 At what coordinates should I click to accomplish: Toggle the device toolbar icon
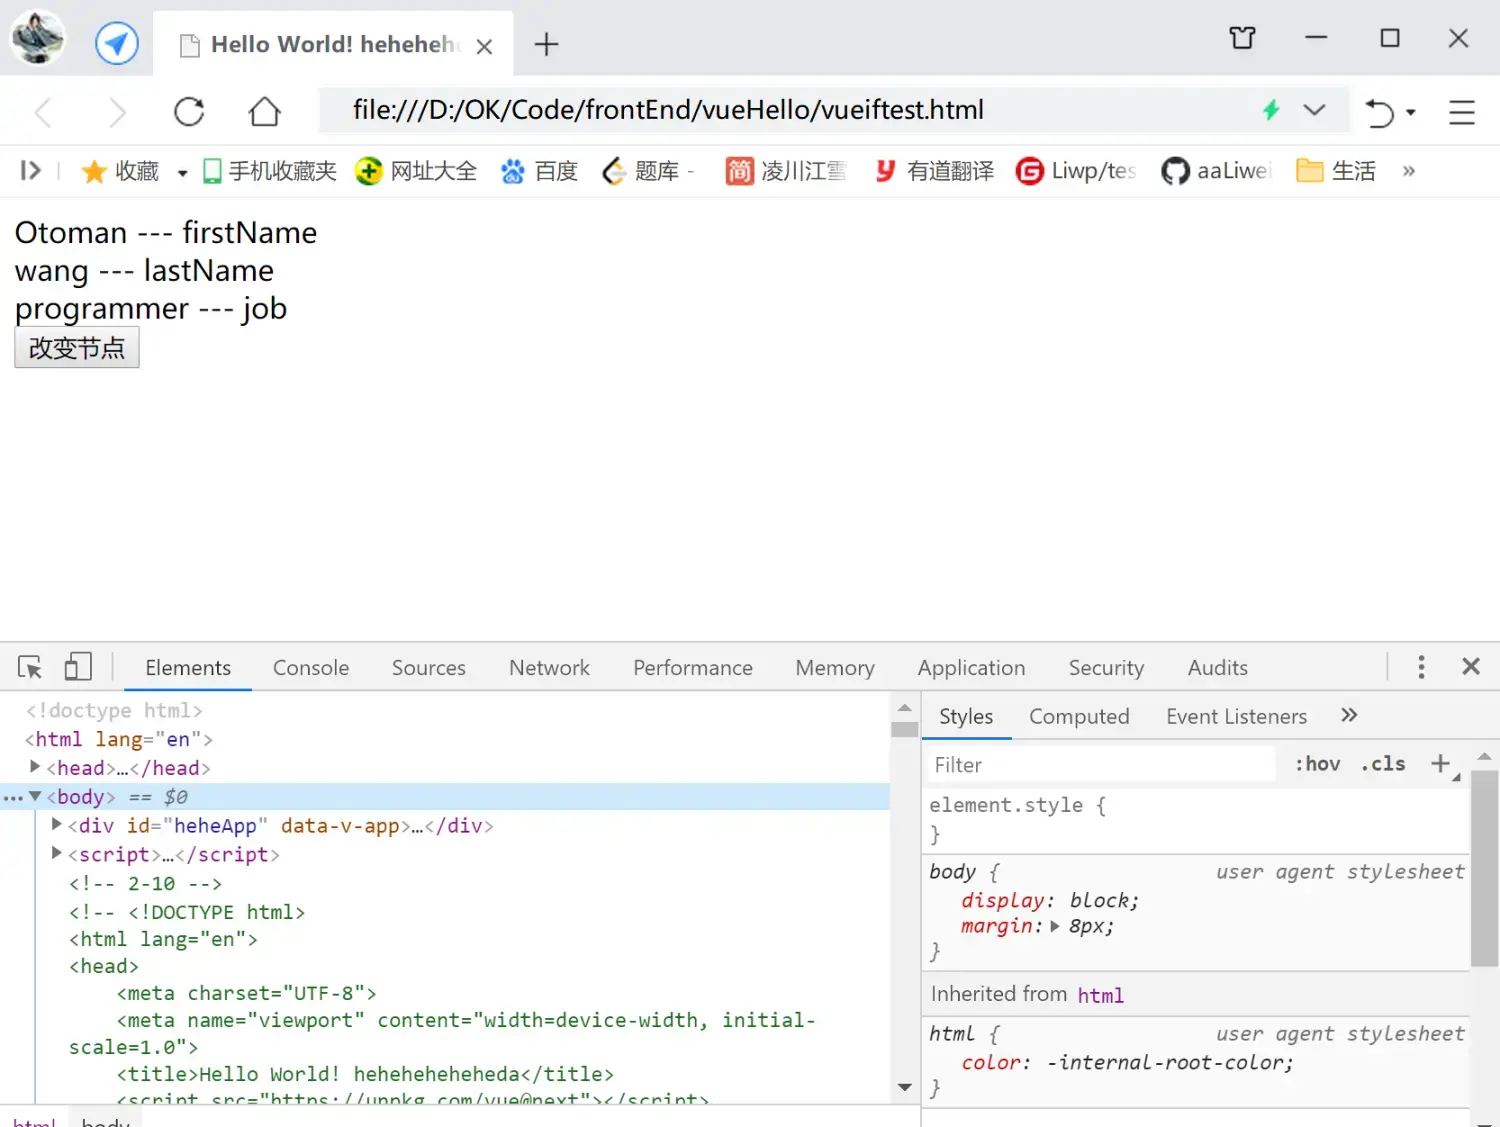click(78, 667)
